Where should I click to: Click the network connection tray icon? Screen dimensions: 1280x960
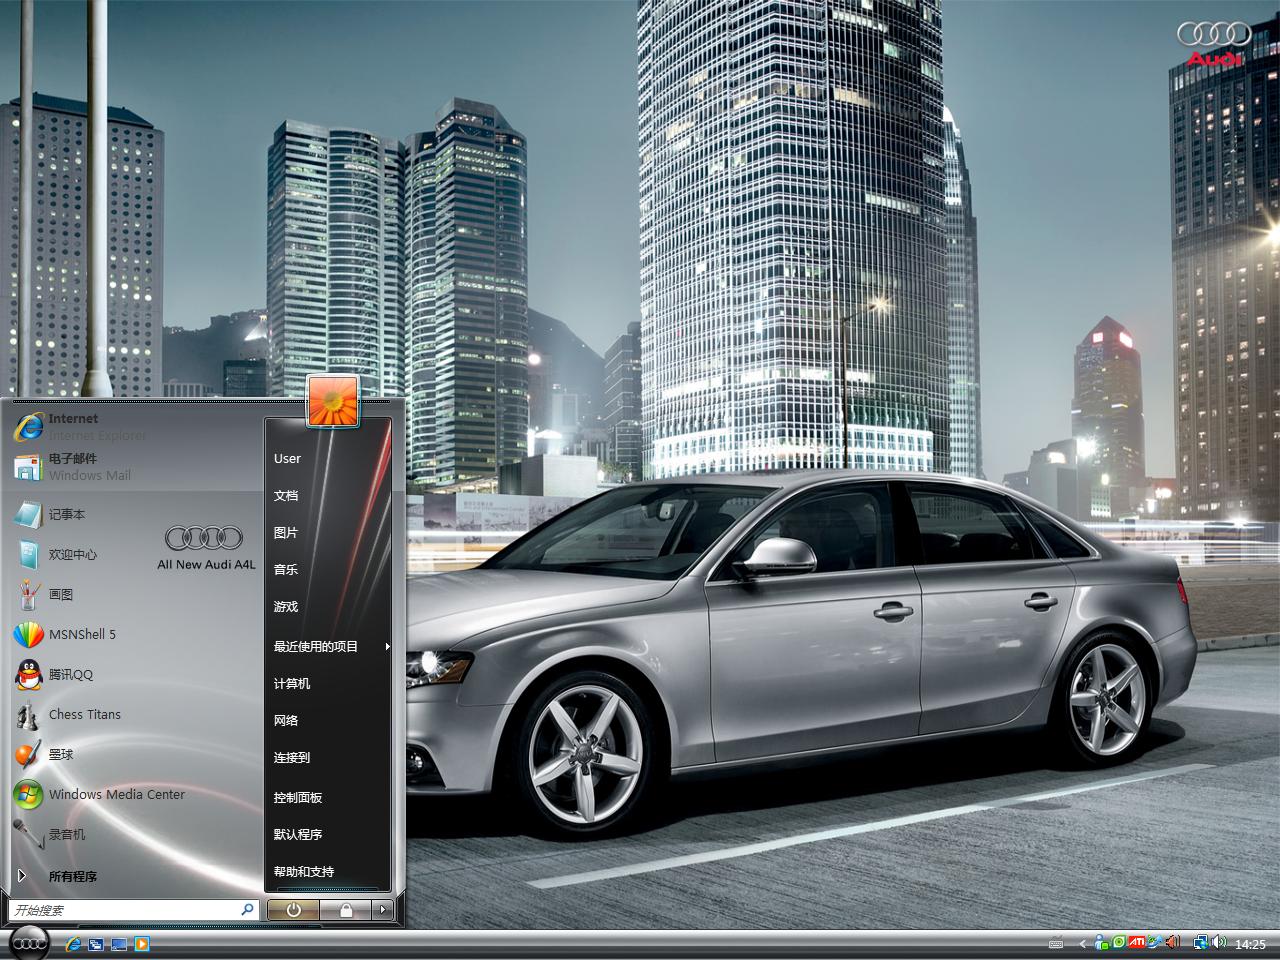point(1201,943)
